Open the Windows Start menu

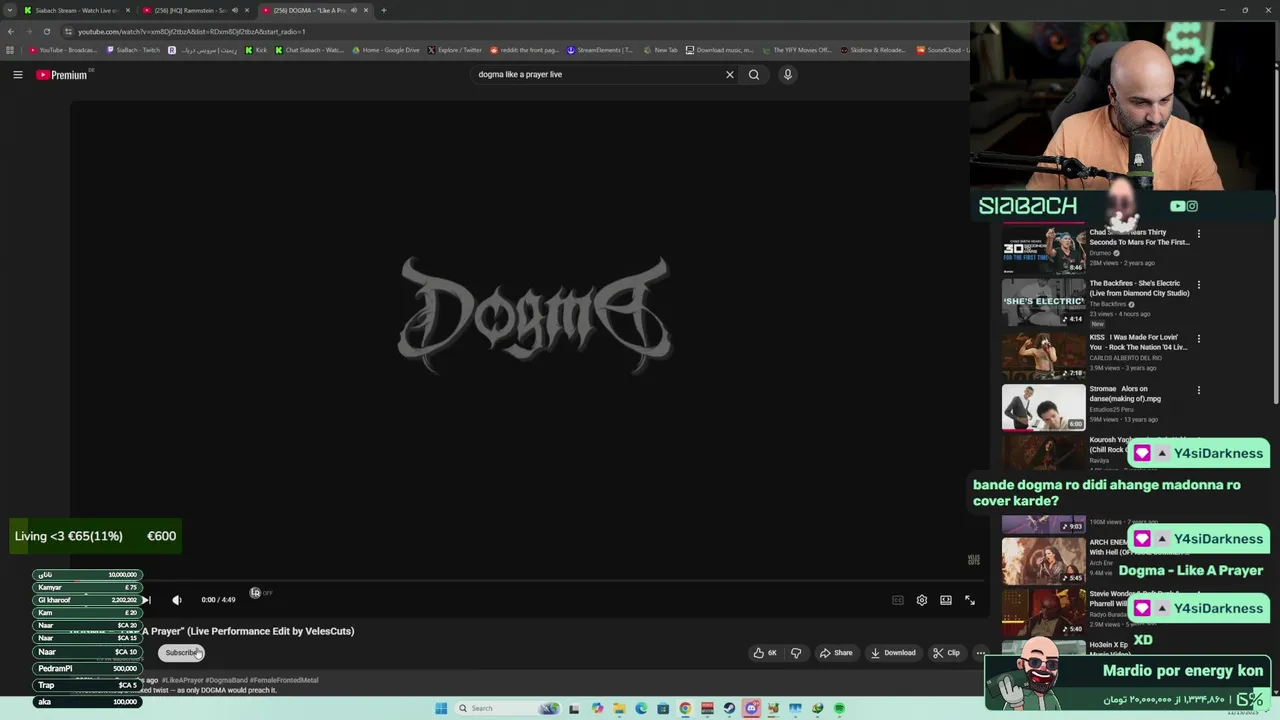441,708
